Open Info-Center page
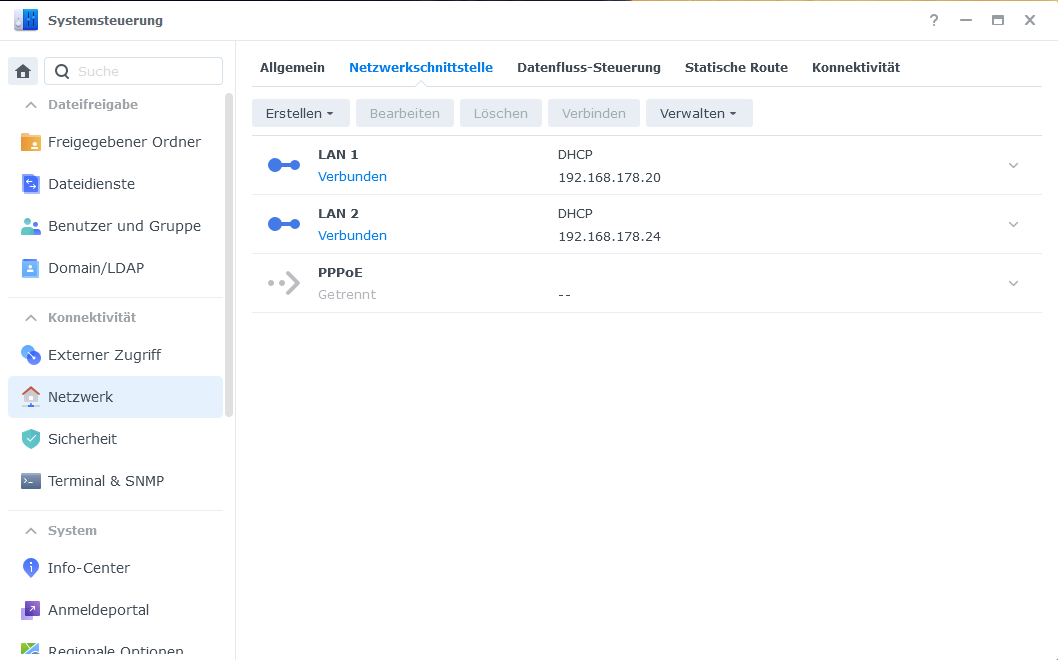The image size is (1058, 660). 115,568
